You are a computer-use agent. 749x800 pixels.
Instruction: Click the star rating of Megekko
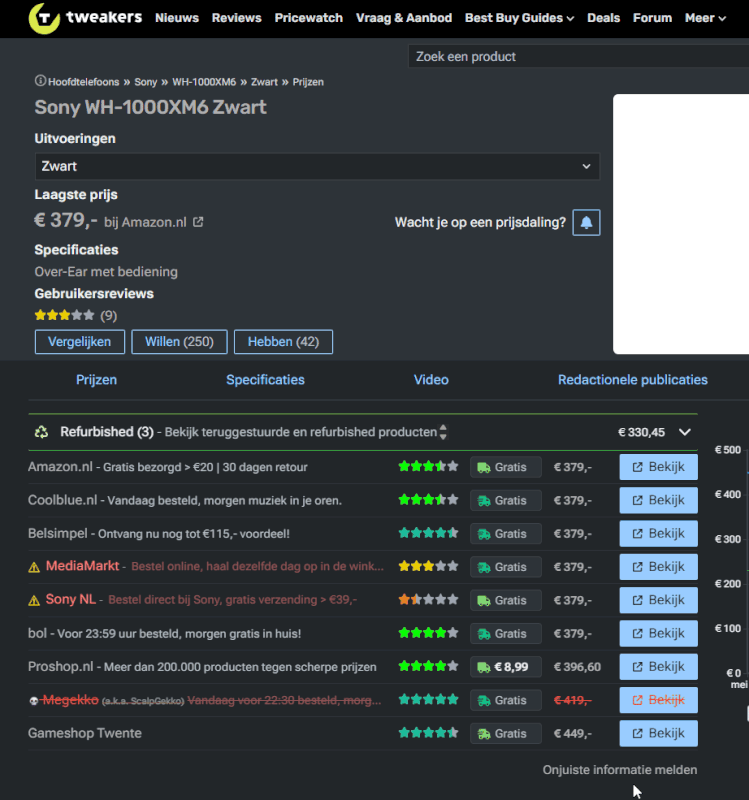tap(428, 699)
